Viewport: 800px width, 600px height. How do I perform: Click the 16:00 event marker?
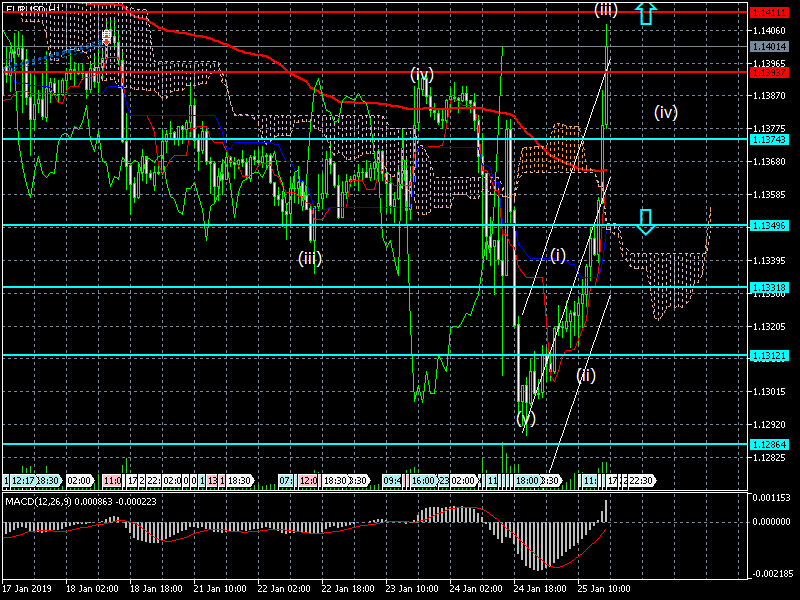(x=422, y=481)
